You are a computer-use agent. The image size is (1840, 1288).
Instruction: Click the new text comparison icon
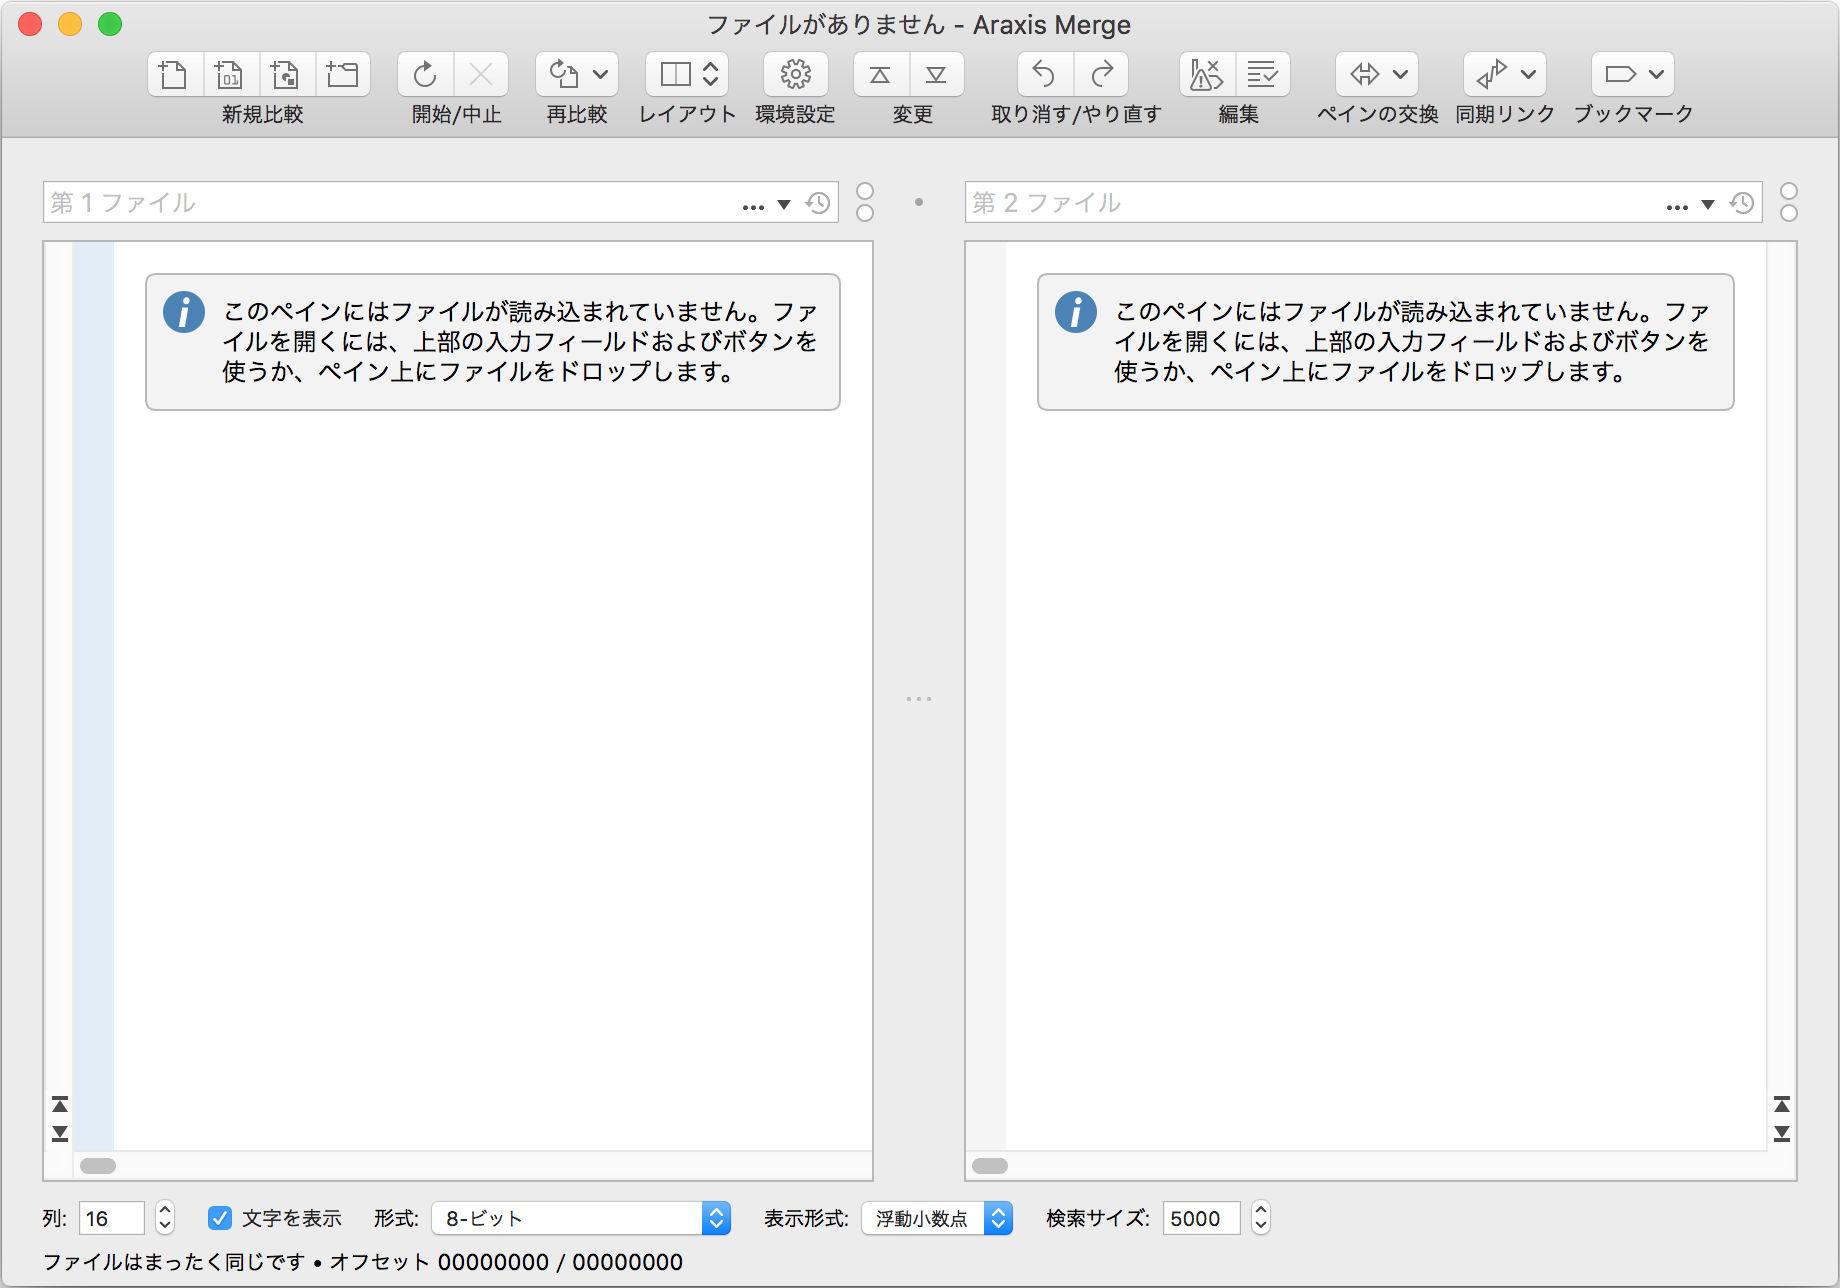tap(174, 75)
